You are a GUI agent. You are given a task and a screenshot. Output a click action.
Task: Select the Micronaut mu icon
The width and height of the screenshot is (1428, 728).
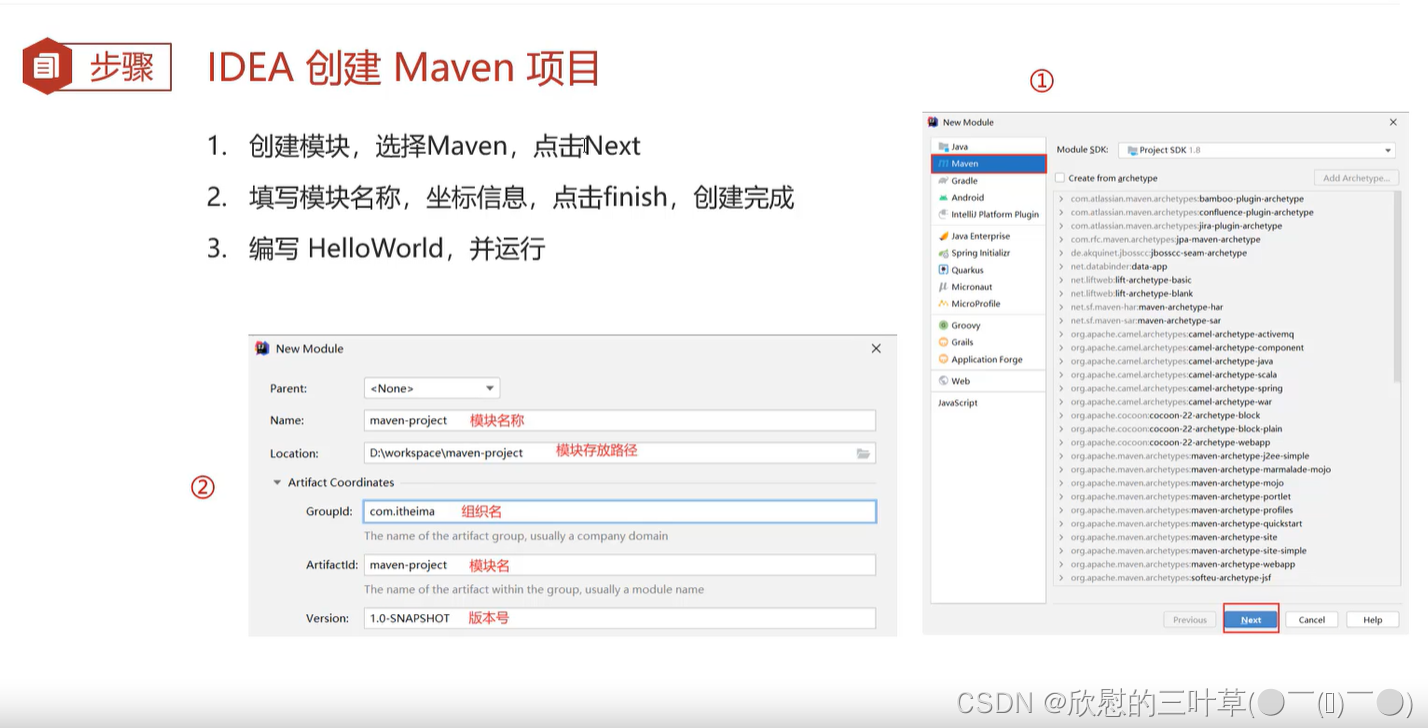[x=943, y=287]
